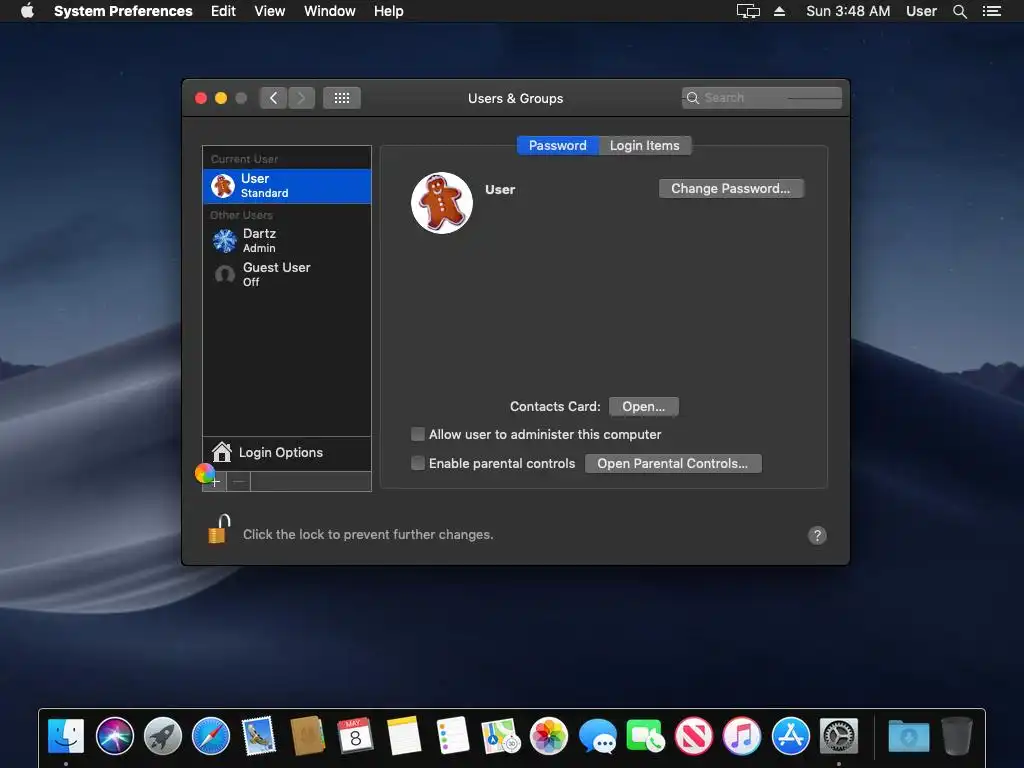Add a new user with plus button

coord(215,482)
